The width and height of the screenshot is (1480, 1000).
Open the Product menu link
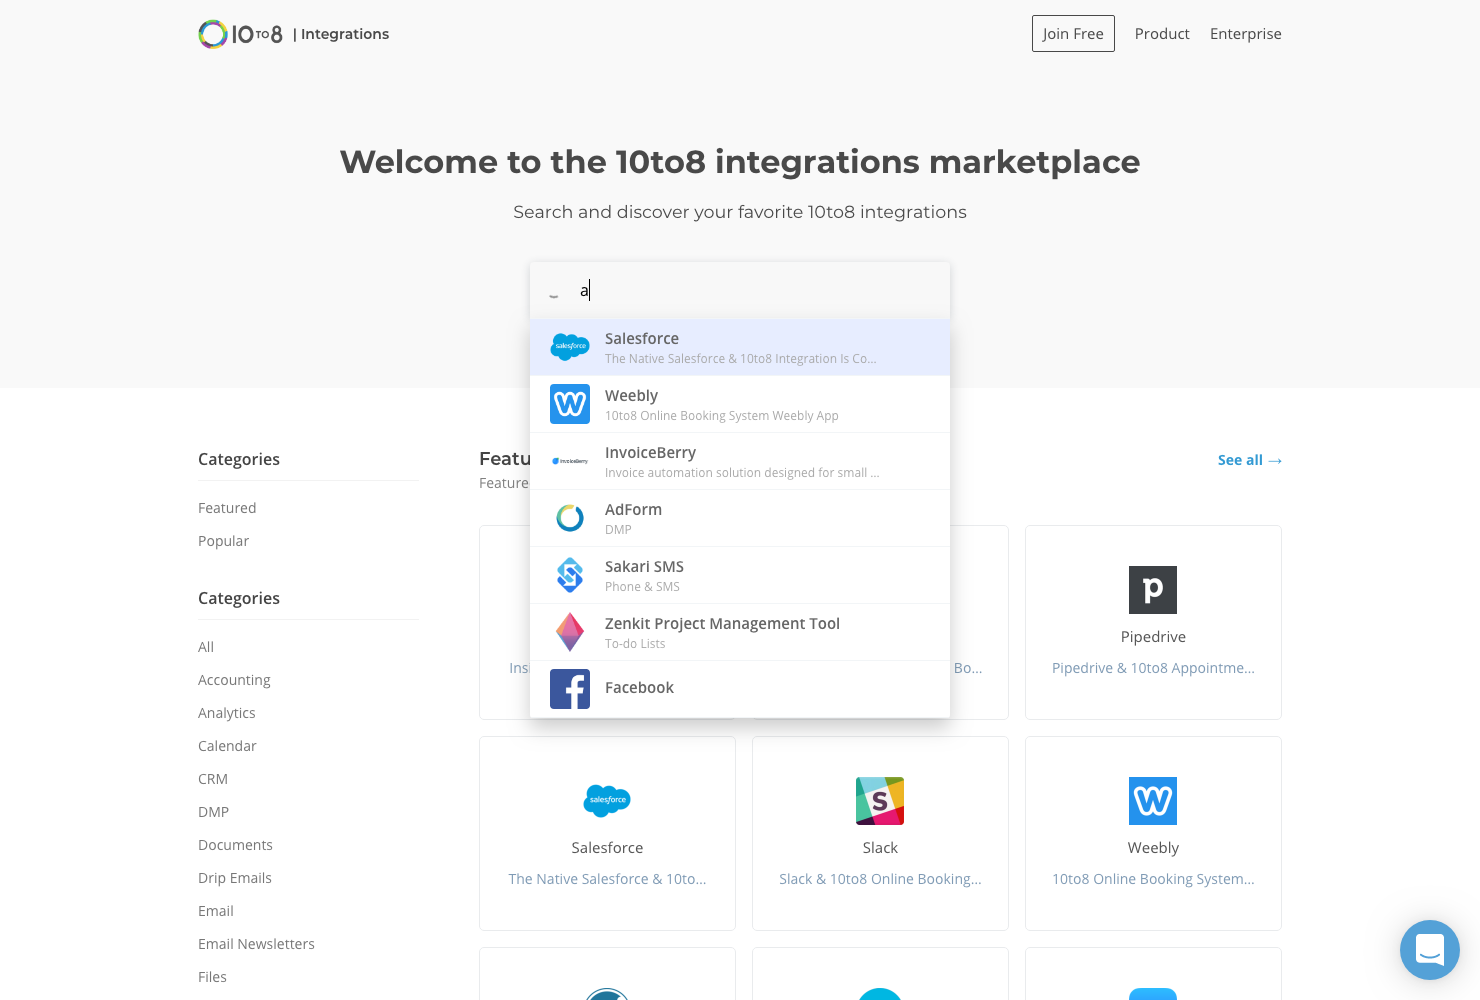coord(1162,34)
